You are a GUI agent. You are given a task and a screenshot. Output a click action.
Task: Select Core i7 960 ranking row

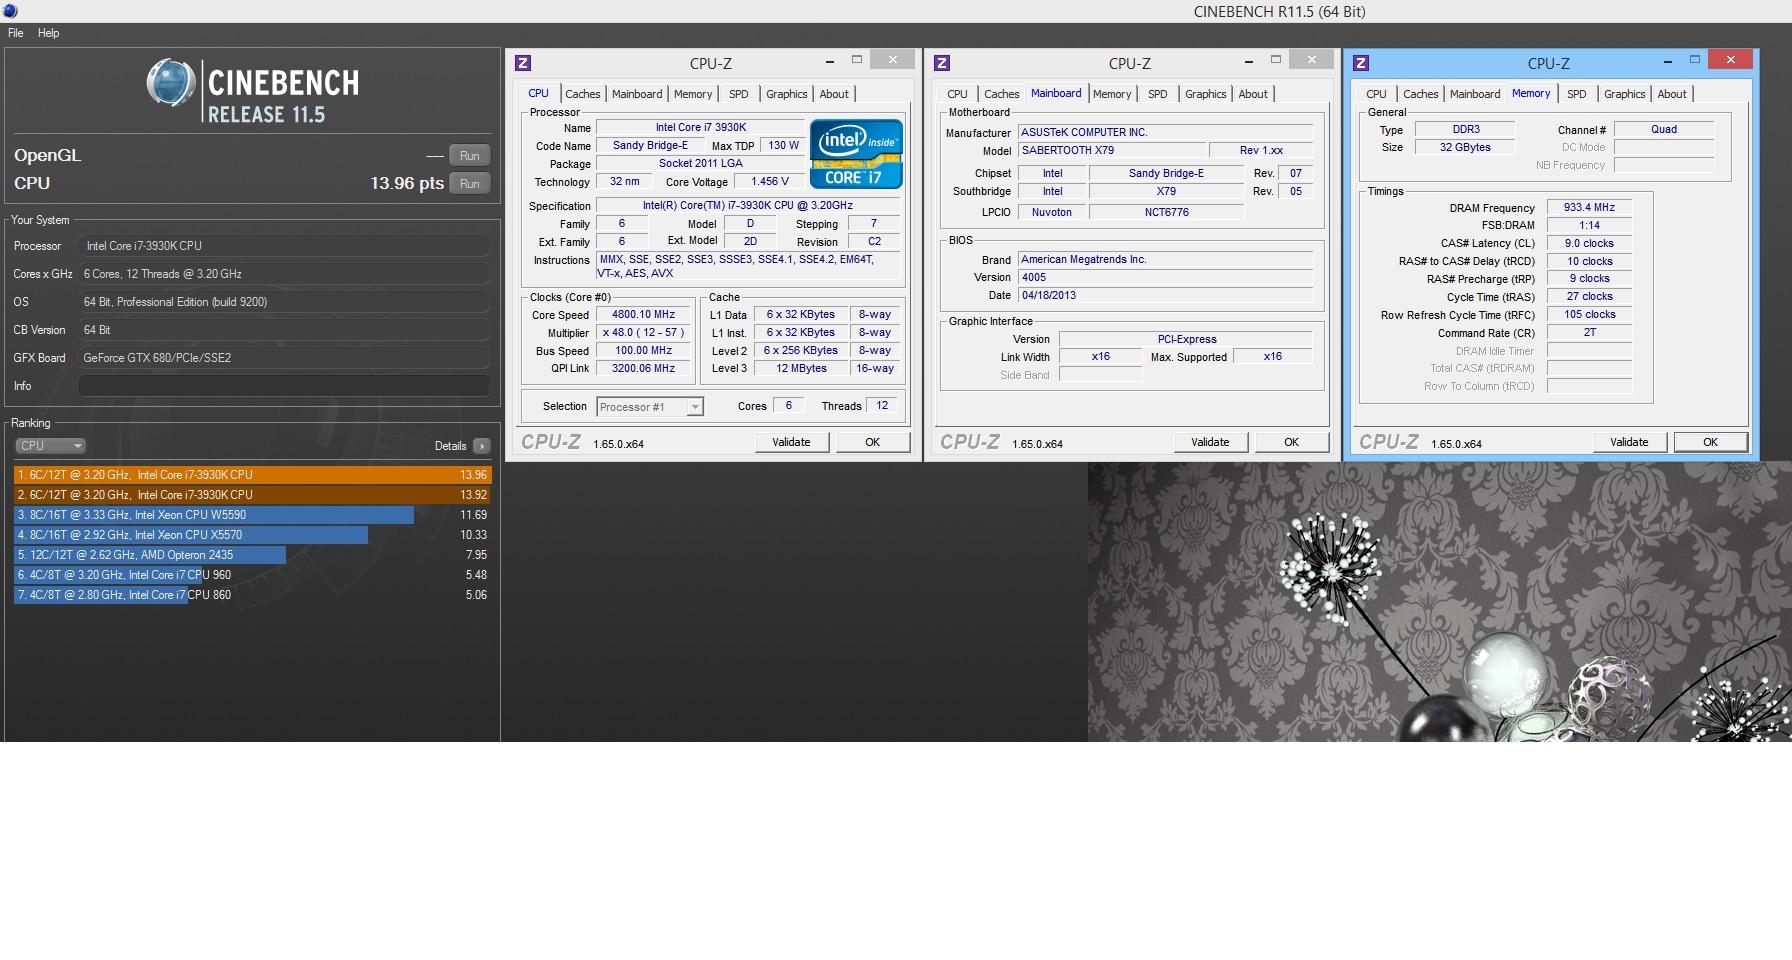pos(253,575)
